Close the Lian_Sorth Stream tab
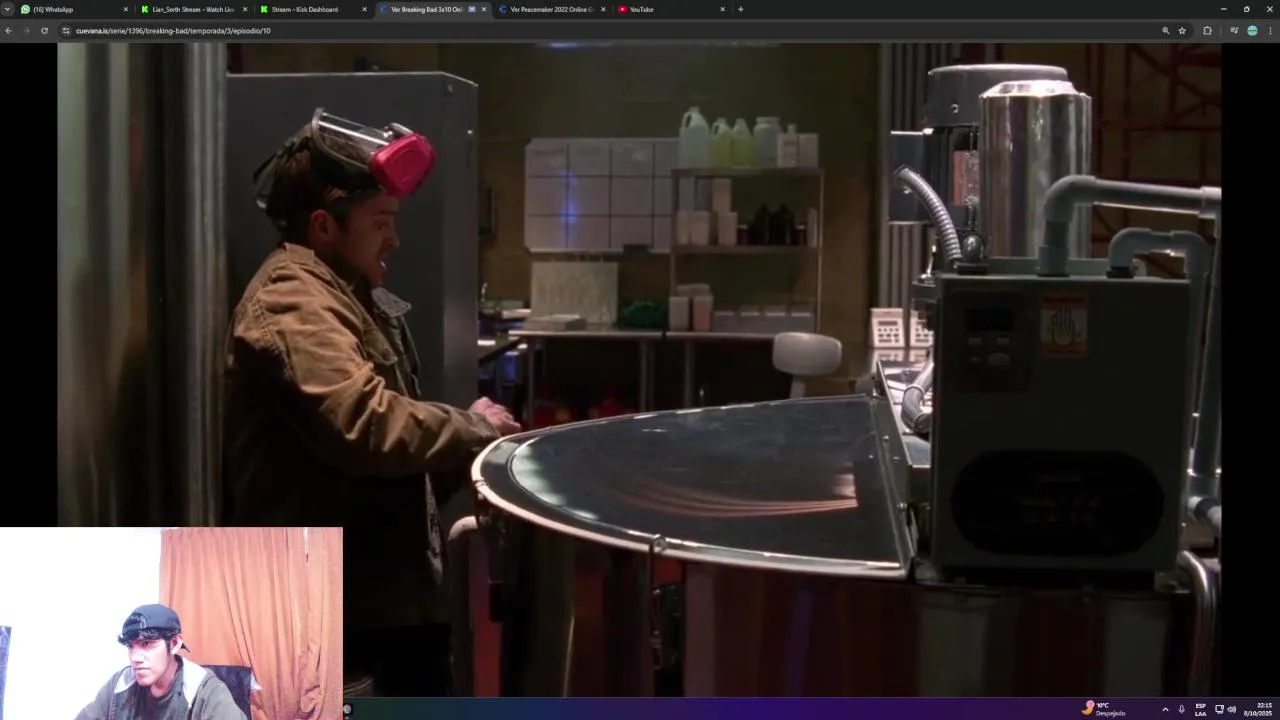 tap(245, 9)
